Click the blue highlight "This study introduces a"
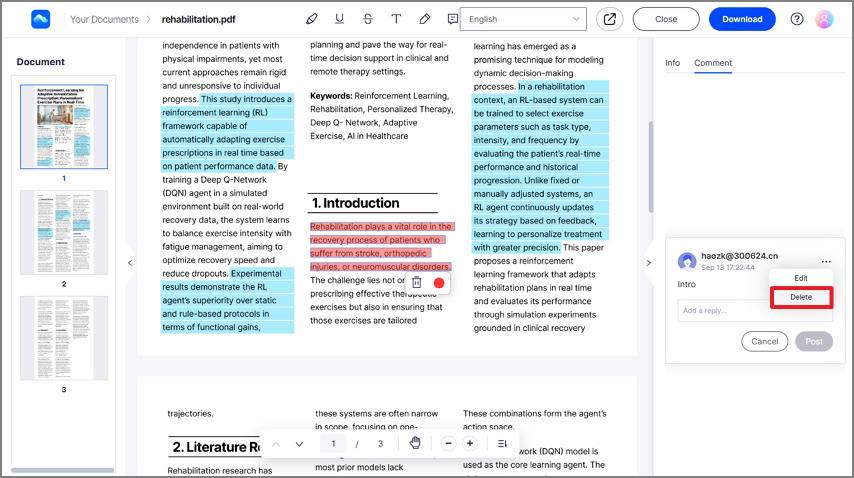The width and height of the screenshot is (854, 478). (246, 99)
